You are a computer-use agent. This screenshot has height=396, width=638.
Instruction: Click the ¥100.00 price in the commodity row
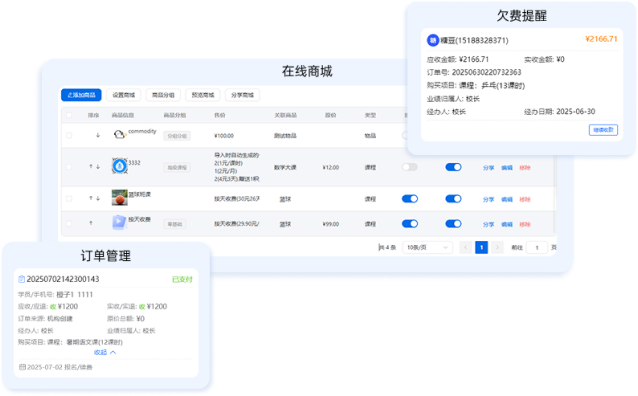(x=224, y=136)
